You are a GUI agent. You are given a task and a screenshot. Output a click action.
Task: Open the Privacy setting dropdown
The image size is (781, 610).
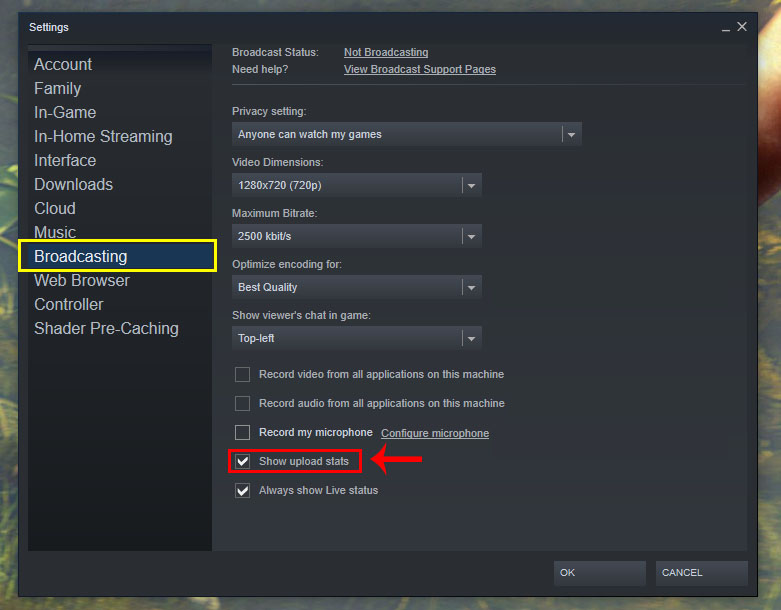406,134
